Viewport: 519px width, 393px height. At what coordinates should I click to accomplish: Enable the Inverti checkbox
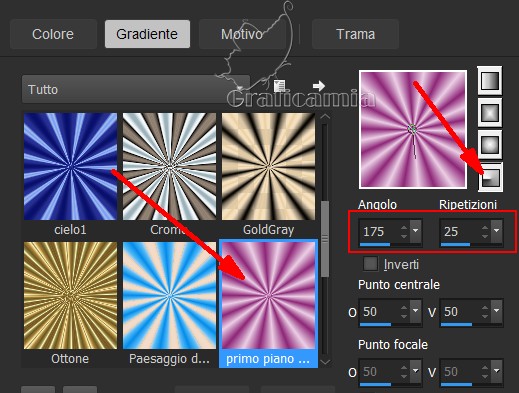pos(371,264)
